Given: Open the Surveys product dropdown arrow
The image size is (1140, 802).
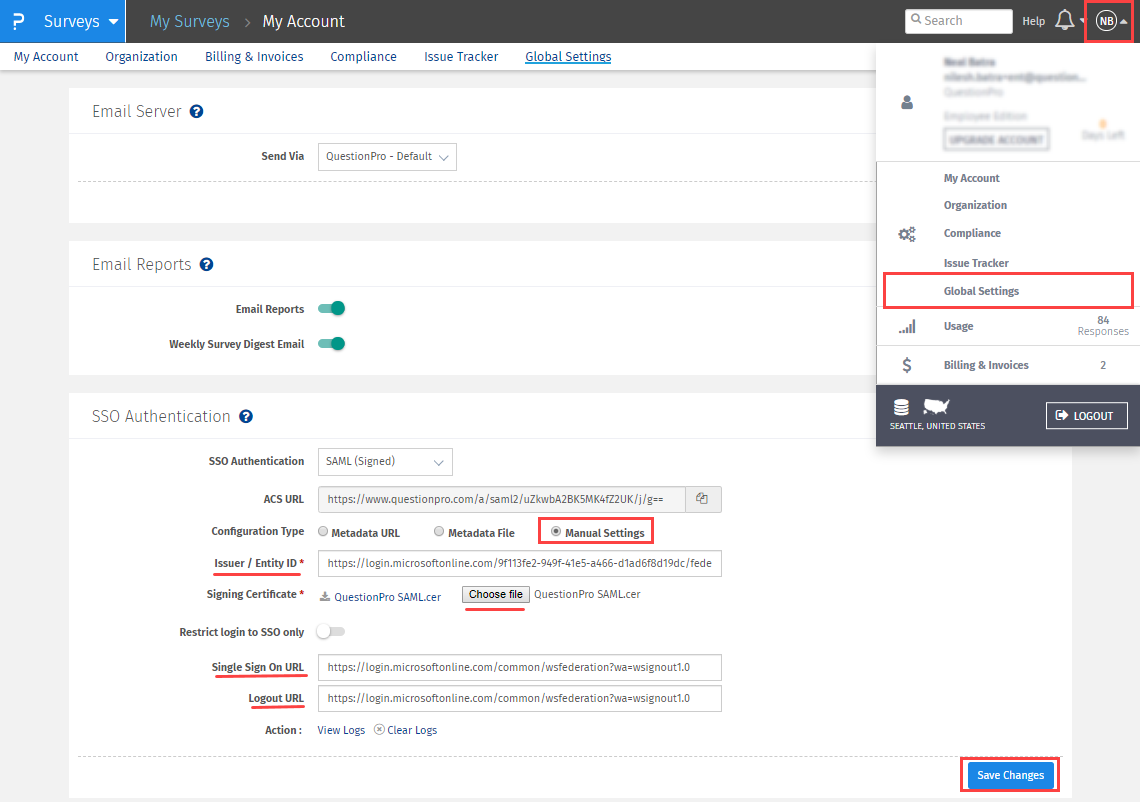Looking at the screenshot, I should (x=113, y=22).
